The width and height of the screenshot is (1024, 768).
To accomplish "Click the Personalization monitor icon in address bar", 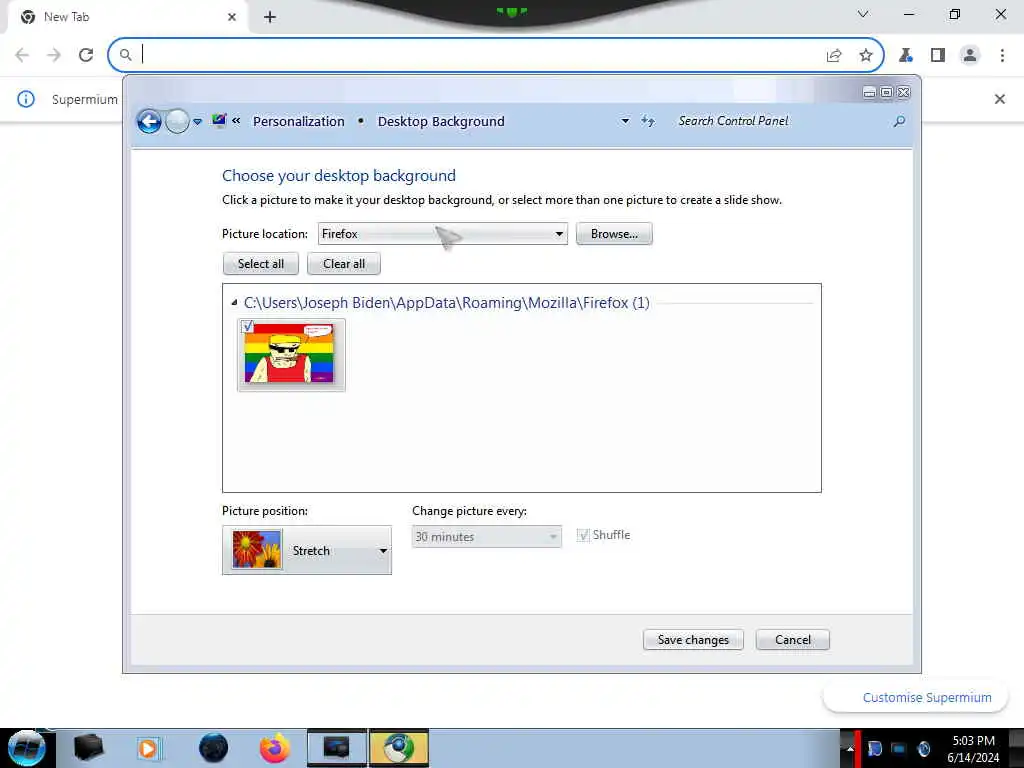I will [219, 120].
